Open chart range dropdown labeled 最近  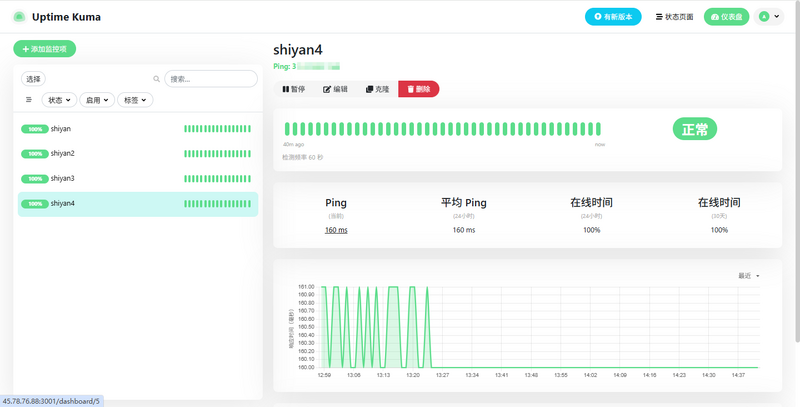[750, 275]
